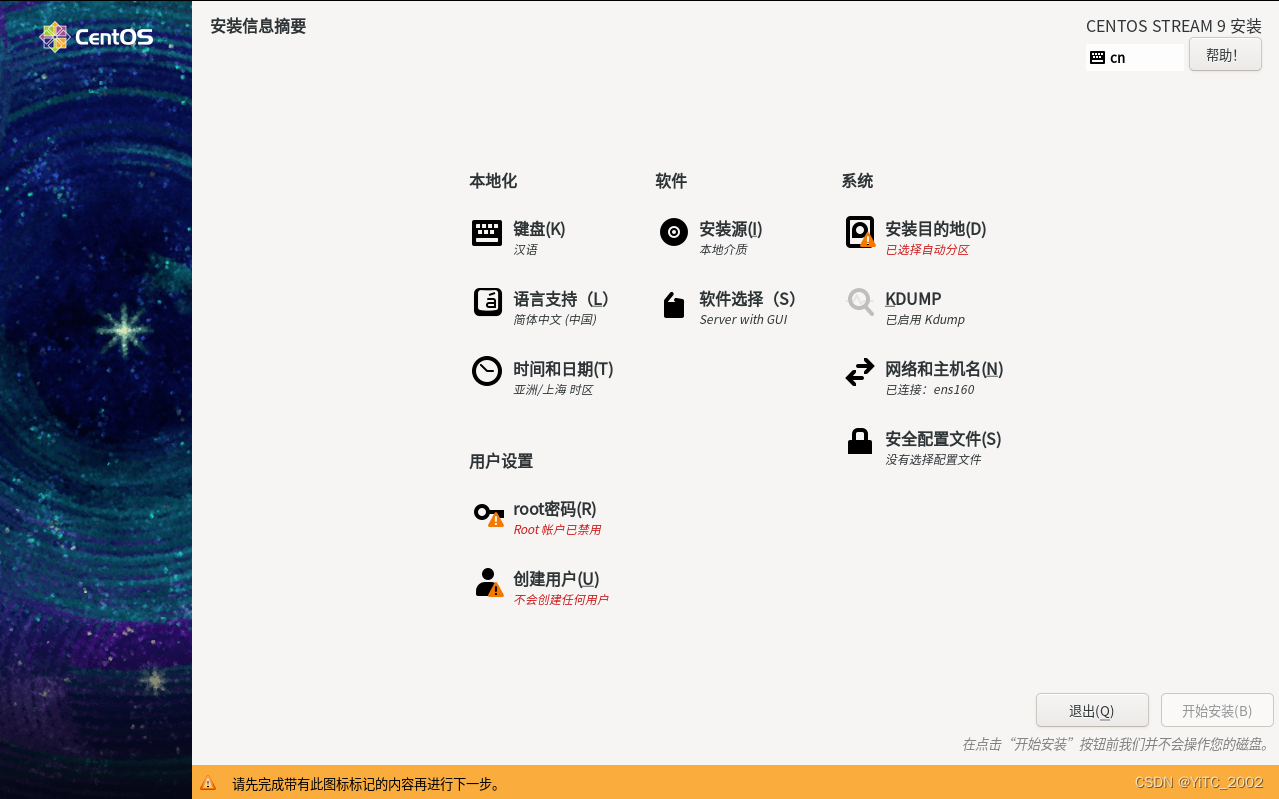Click the 'Root 帐户已禁用' status text
The image size is (1279, 799).
click(x=557, y=530)
